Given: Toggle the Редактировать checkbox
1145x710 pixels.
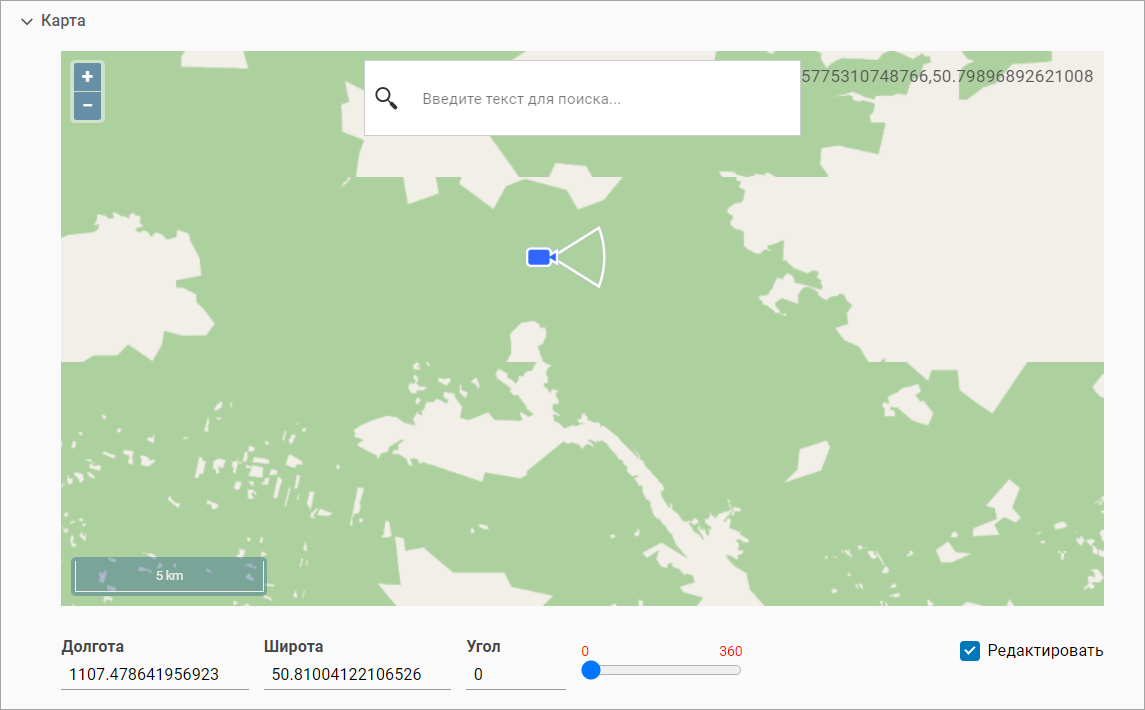Looking at the screenshot, I should tap(969, 651).
